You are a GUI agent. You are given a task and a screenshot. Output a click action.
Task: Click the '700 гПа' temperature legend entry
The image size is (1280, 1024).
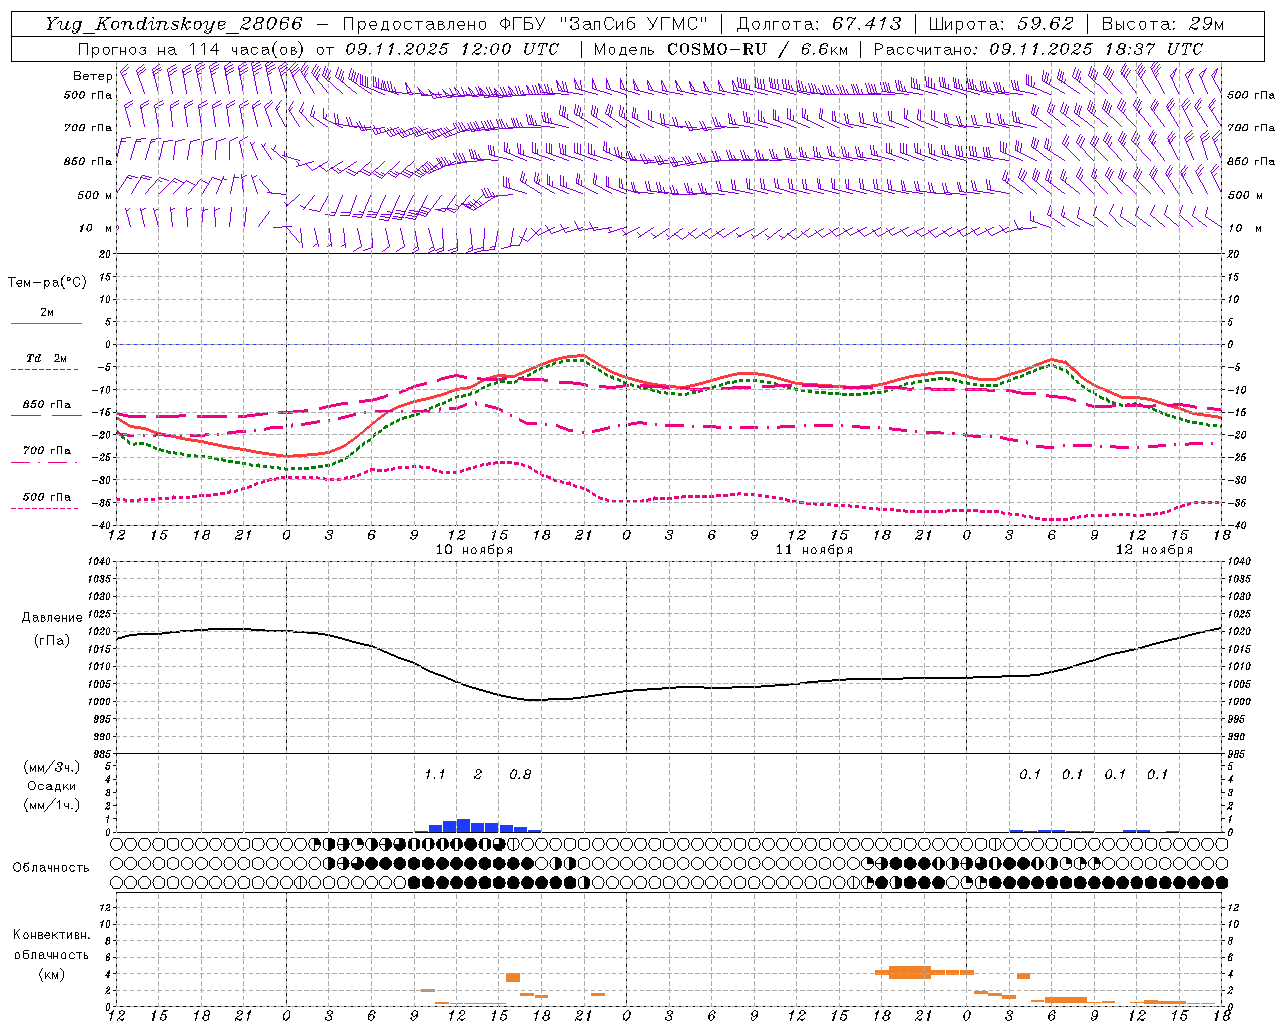click(47, 451)
